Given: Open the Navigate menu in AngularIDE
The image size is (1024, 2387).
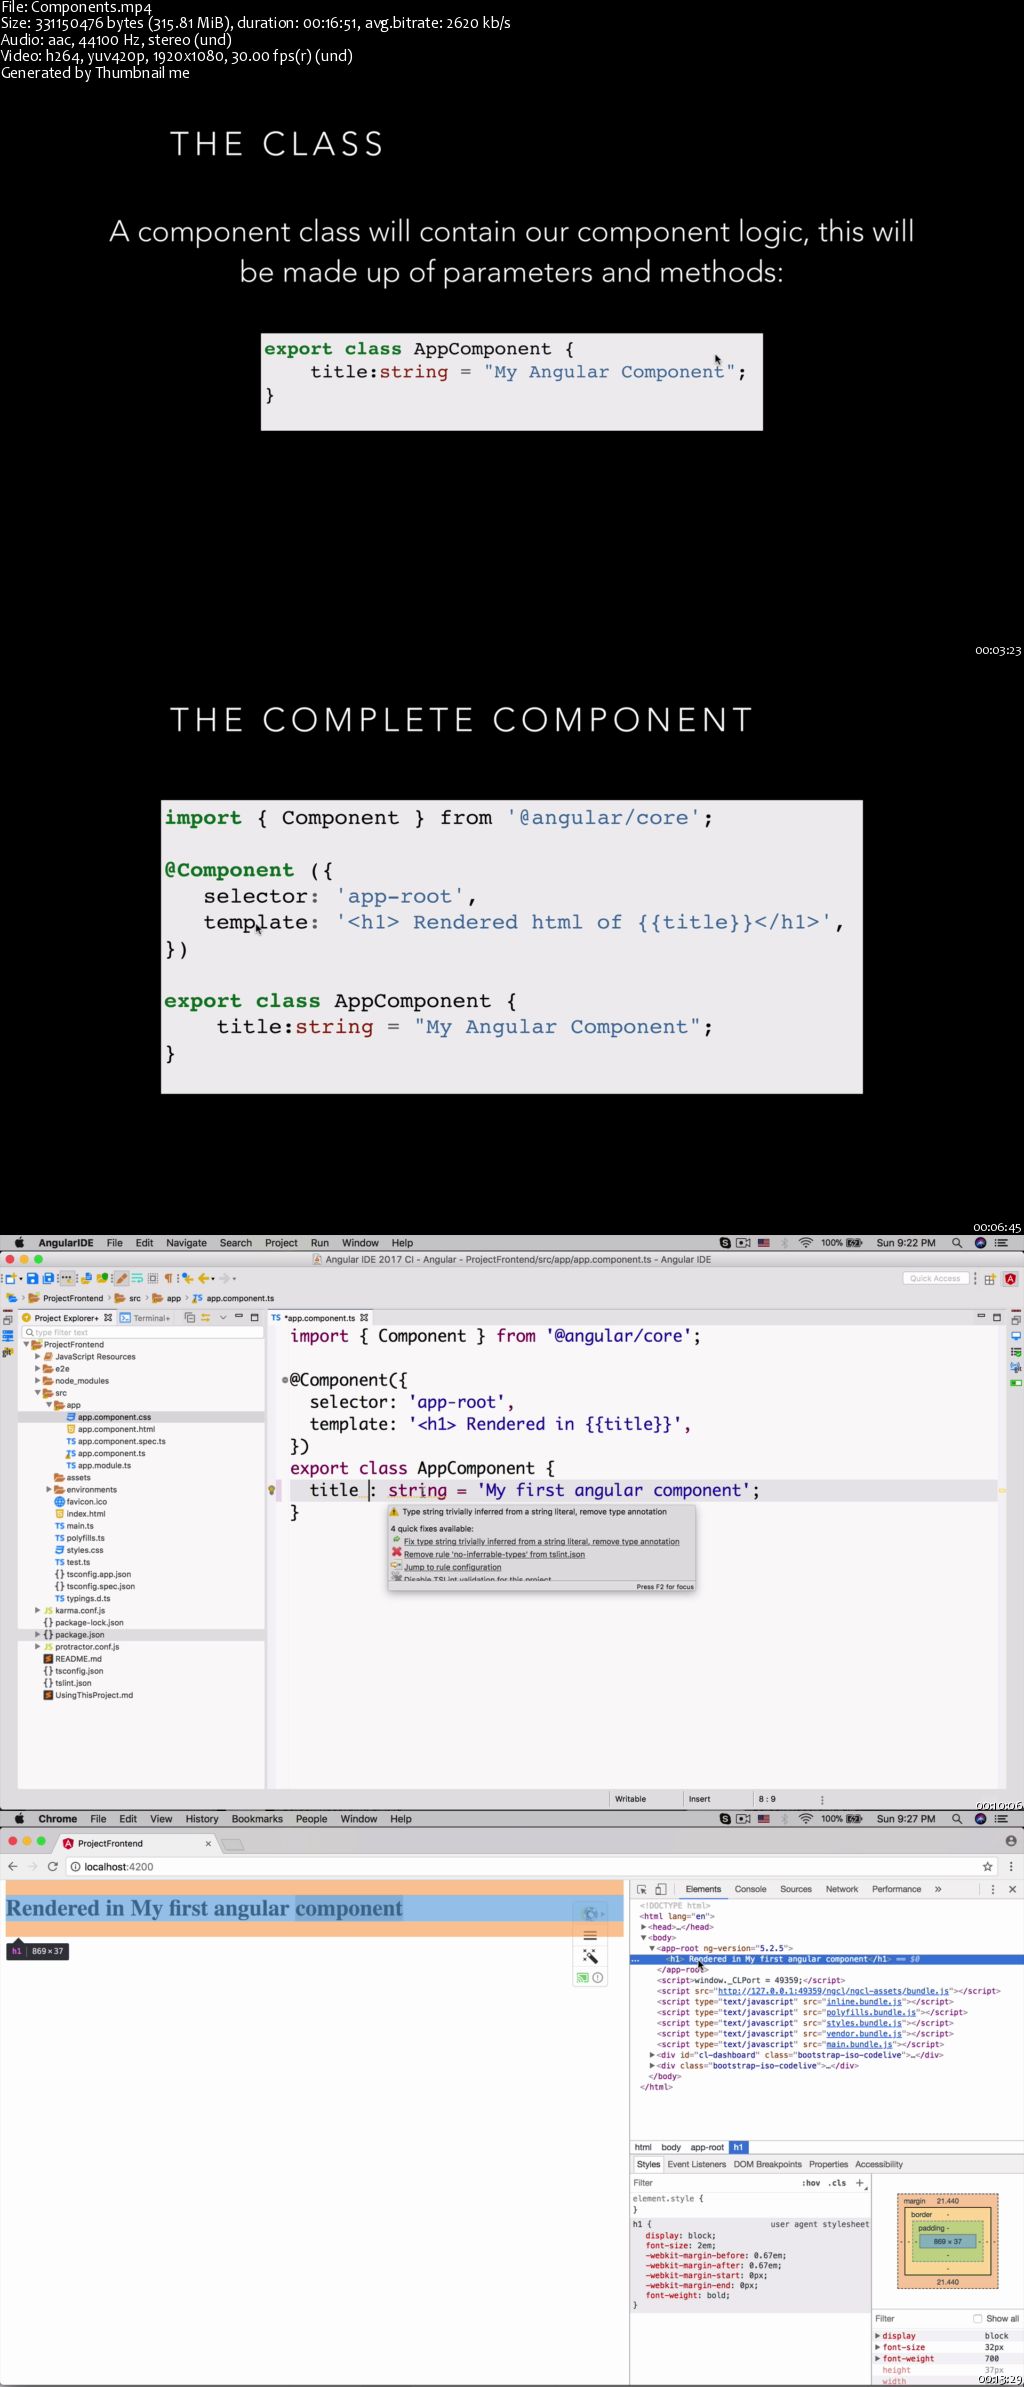Looking at the screenshot, I should coord(186,1243).
